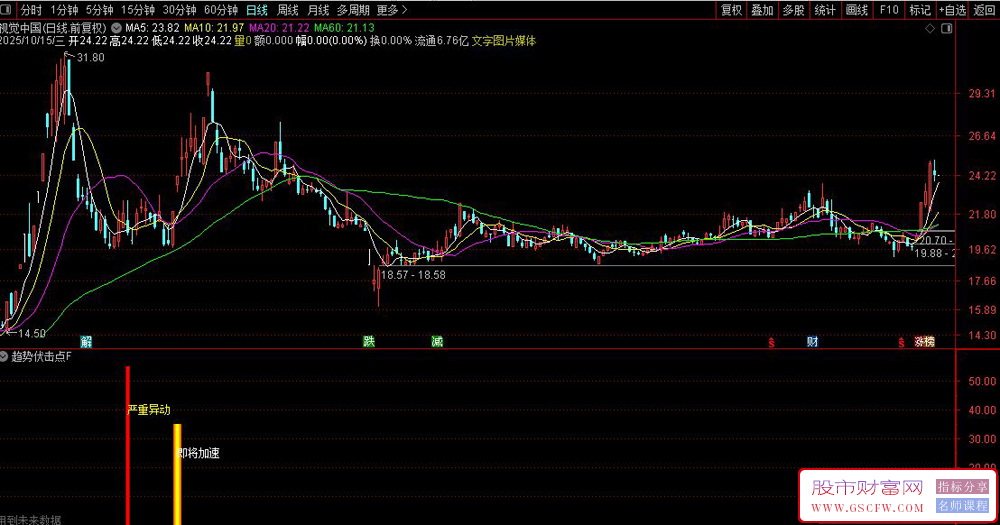Click the 严重异动 signal label
Viewport: 1000px width, 525px height.
click(x=149, y=410)
